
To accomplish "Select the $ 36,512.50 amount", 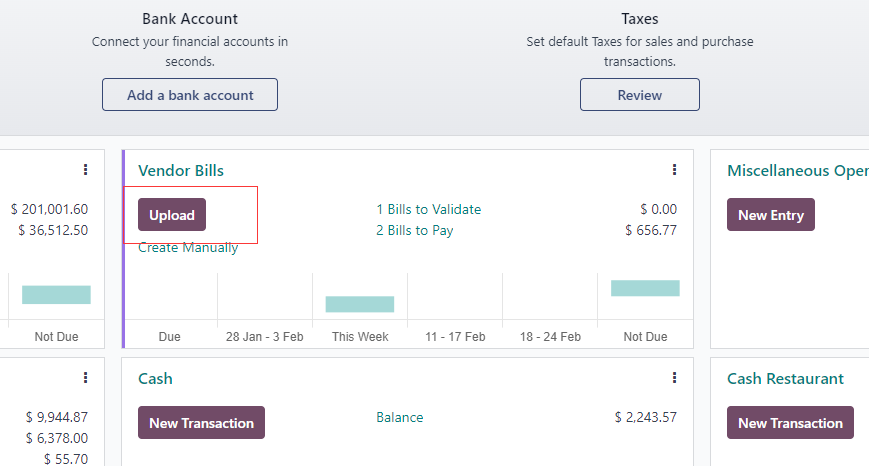I will pyautogui.click(x=53, y=231).
